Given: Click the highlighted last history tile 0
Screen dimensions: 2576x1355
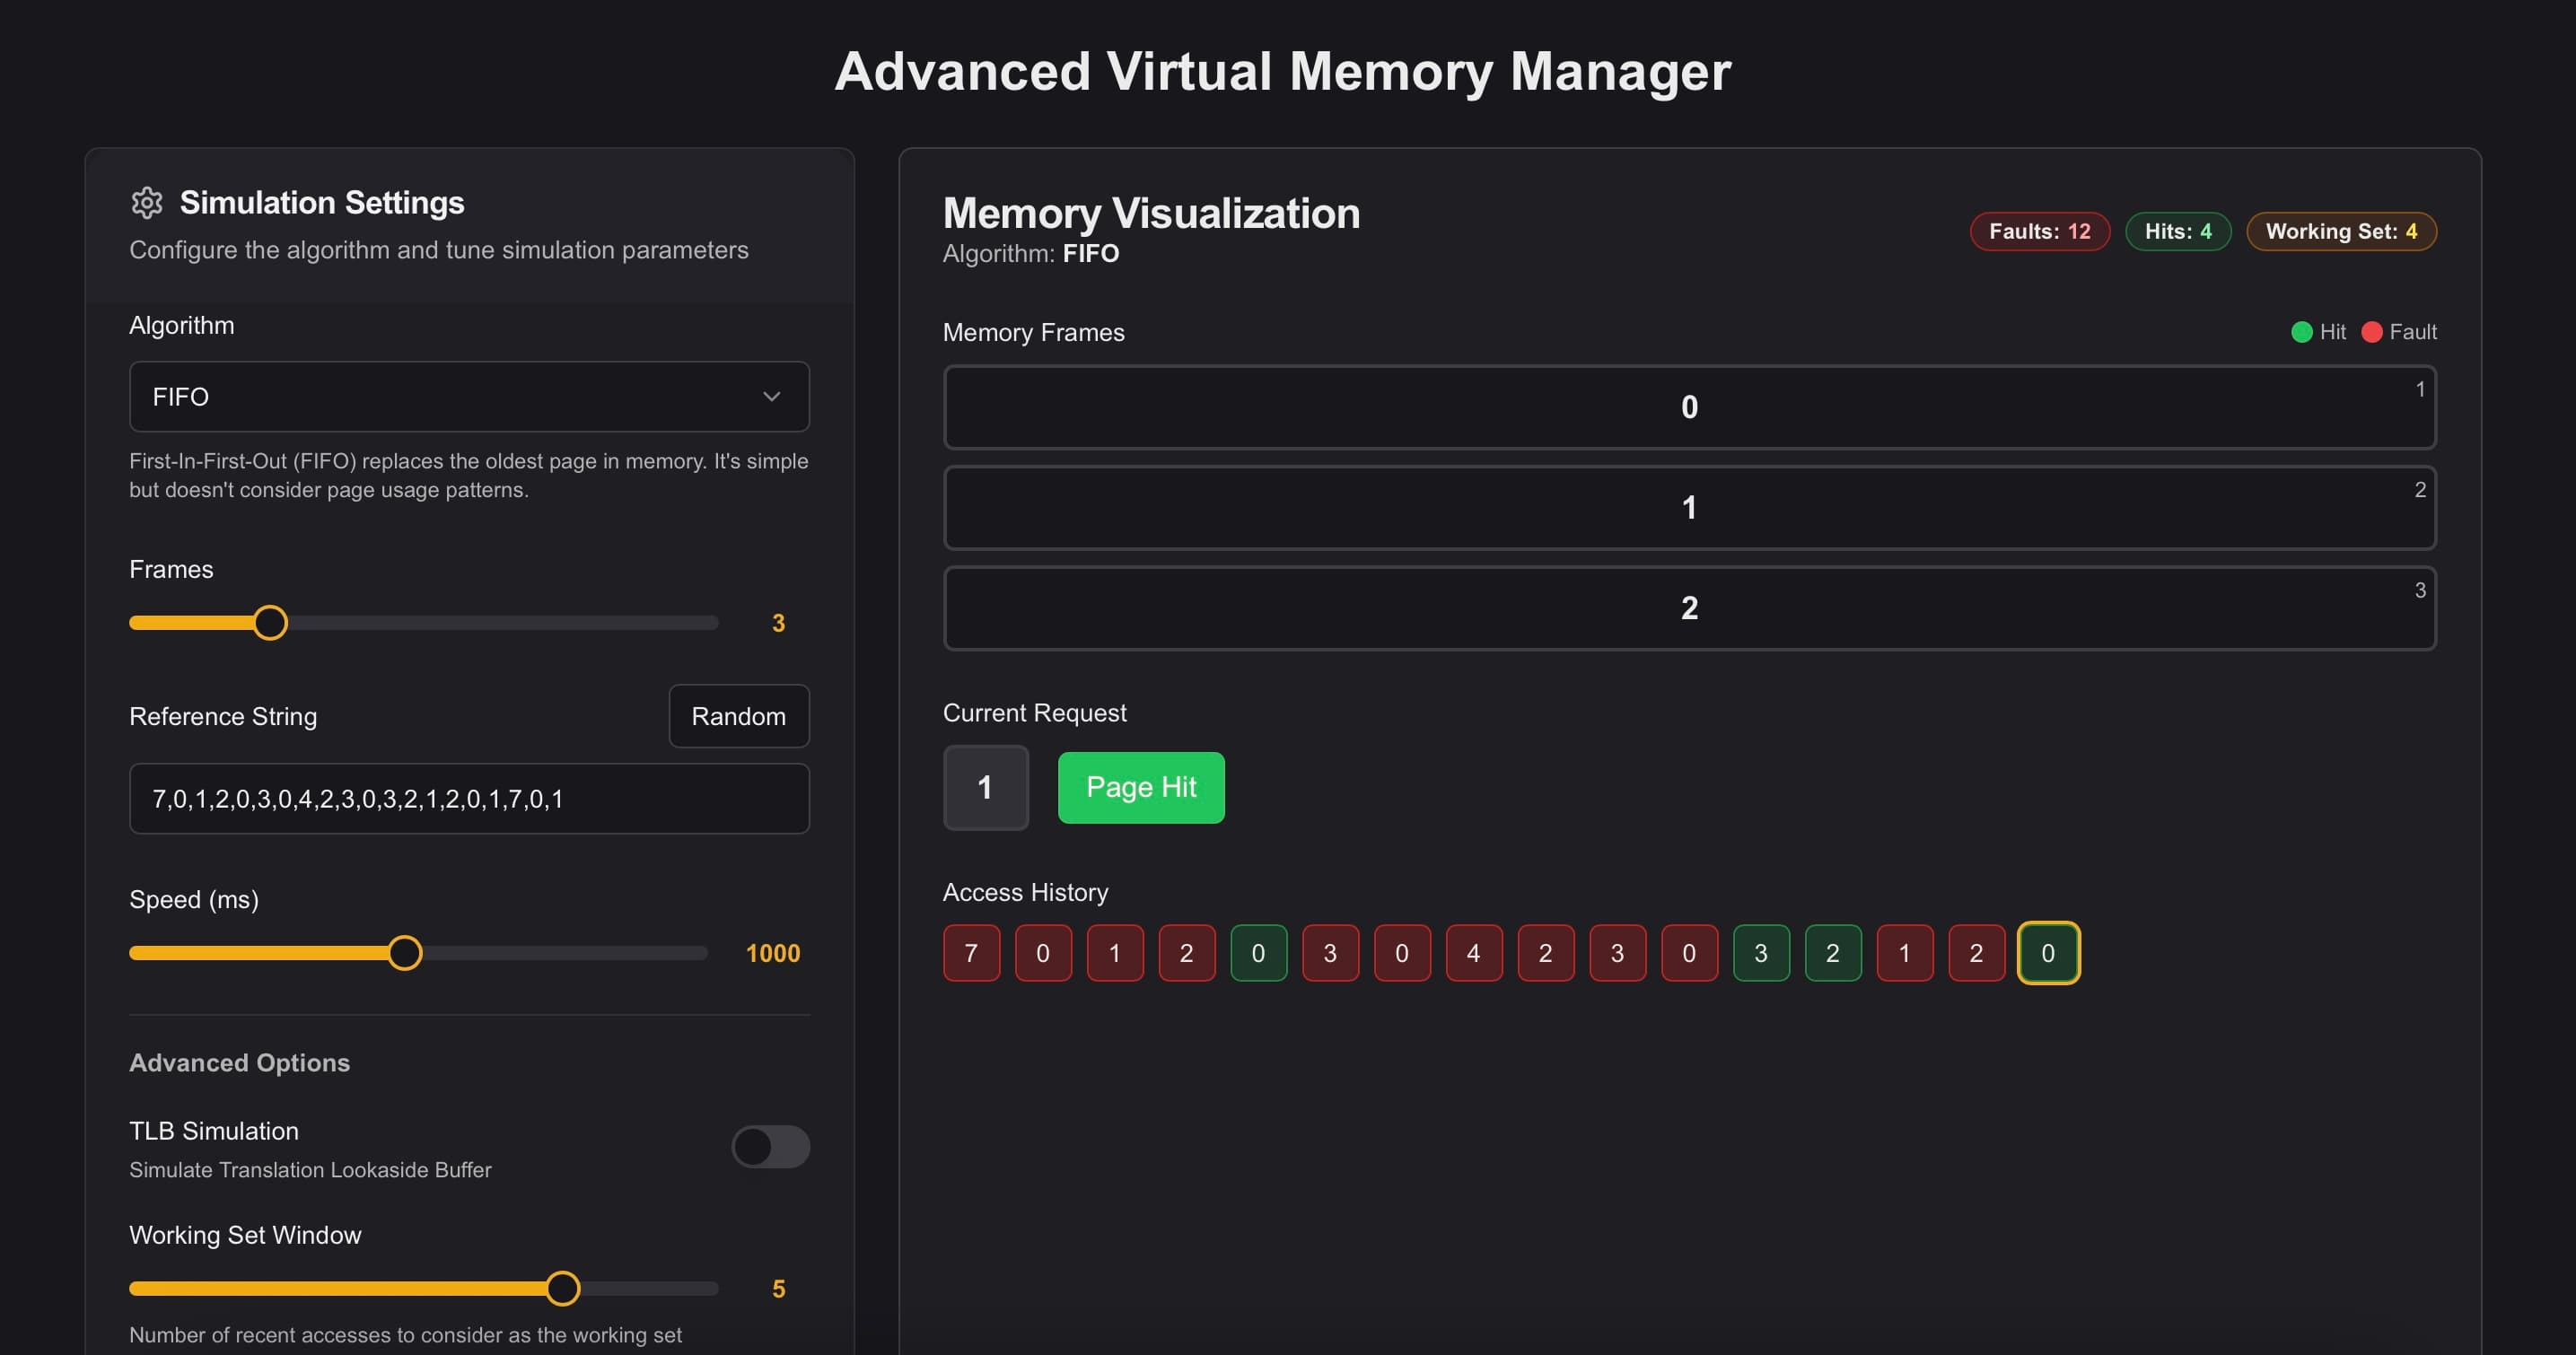Looking at the screenshot, I should (x=2048, y=953).
